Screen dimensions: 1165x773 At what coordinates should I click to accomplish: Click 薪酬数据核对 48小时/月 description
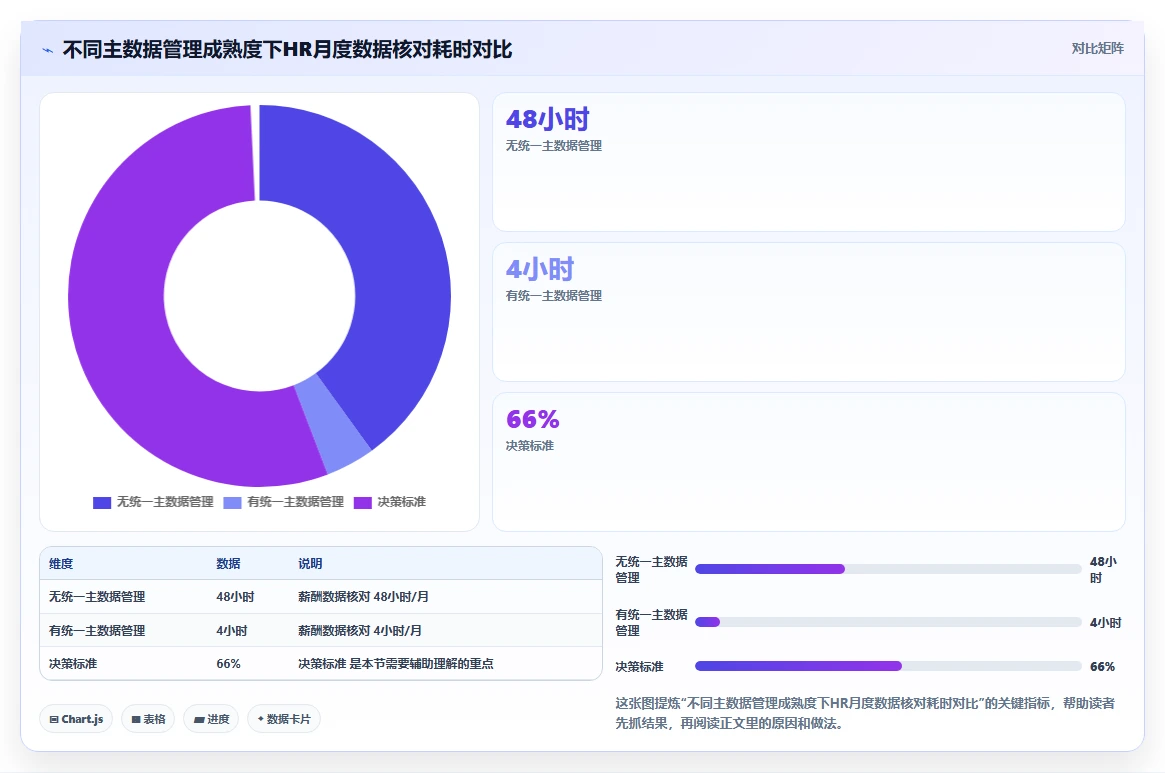[363, 597]
